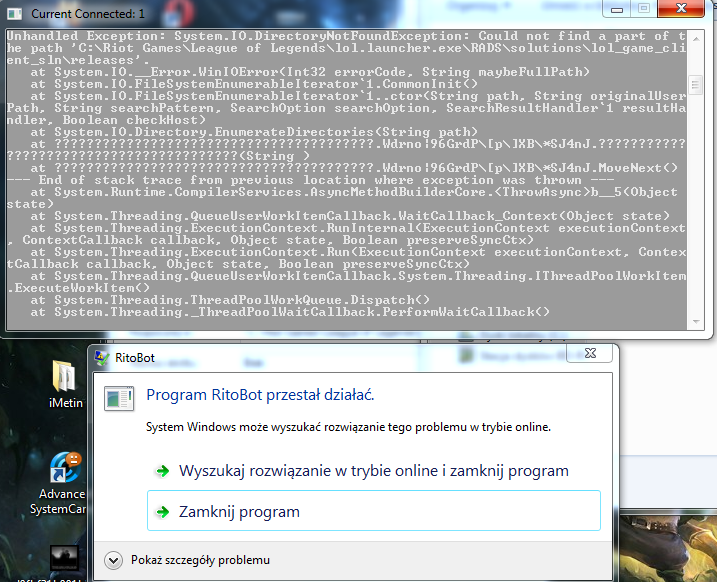The width and height of the screenshot is (717, 582).
Task: Click 'Current Connected: 1' window title
Action: (88, 14)
